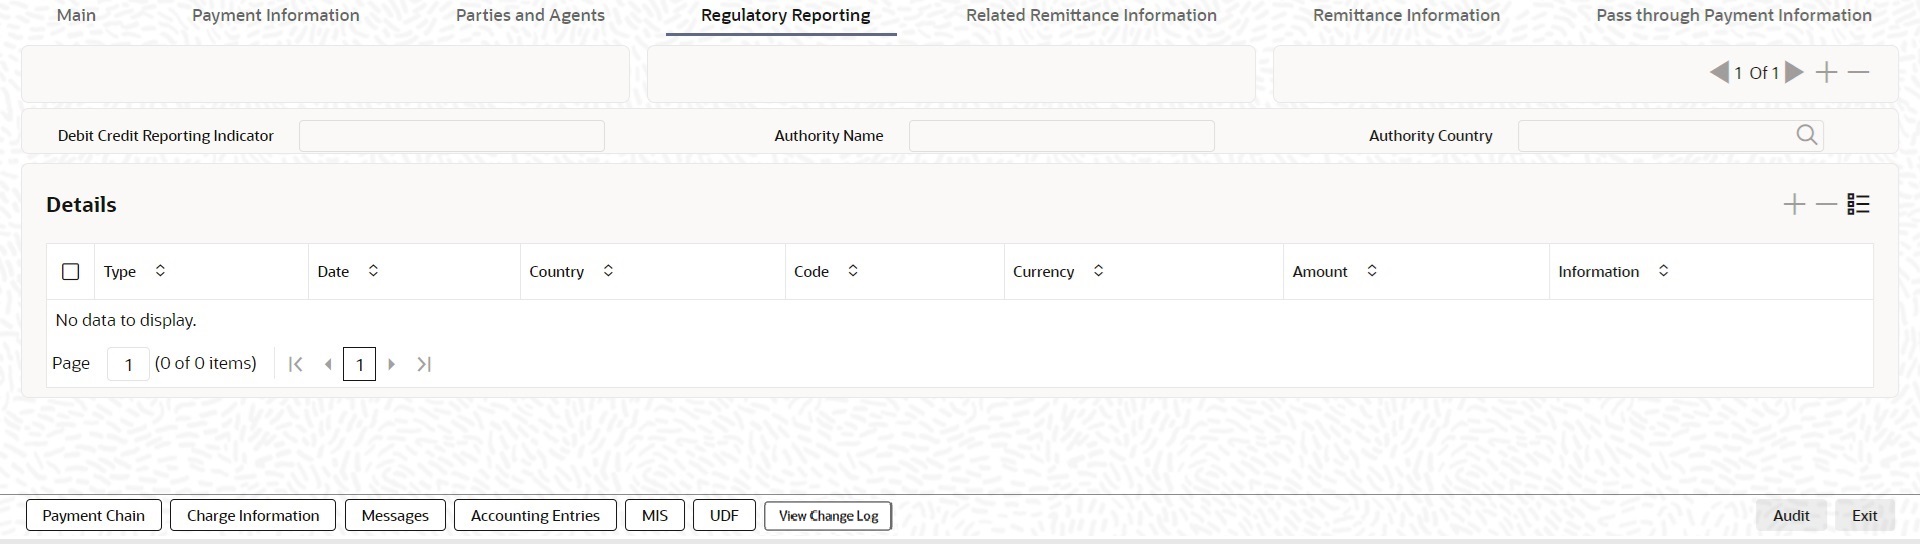Screen dimensions: 1920x550
Task: Go to next regulatory reporting record arrow
Action: tap(1795, 72)
